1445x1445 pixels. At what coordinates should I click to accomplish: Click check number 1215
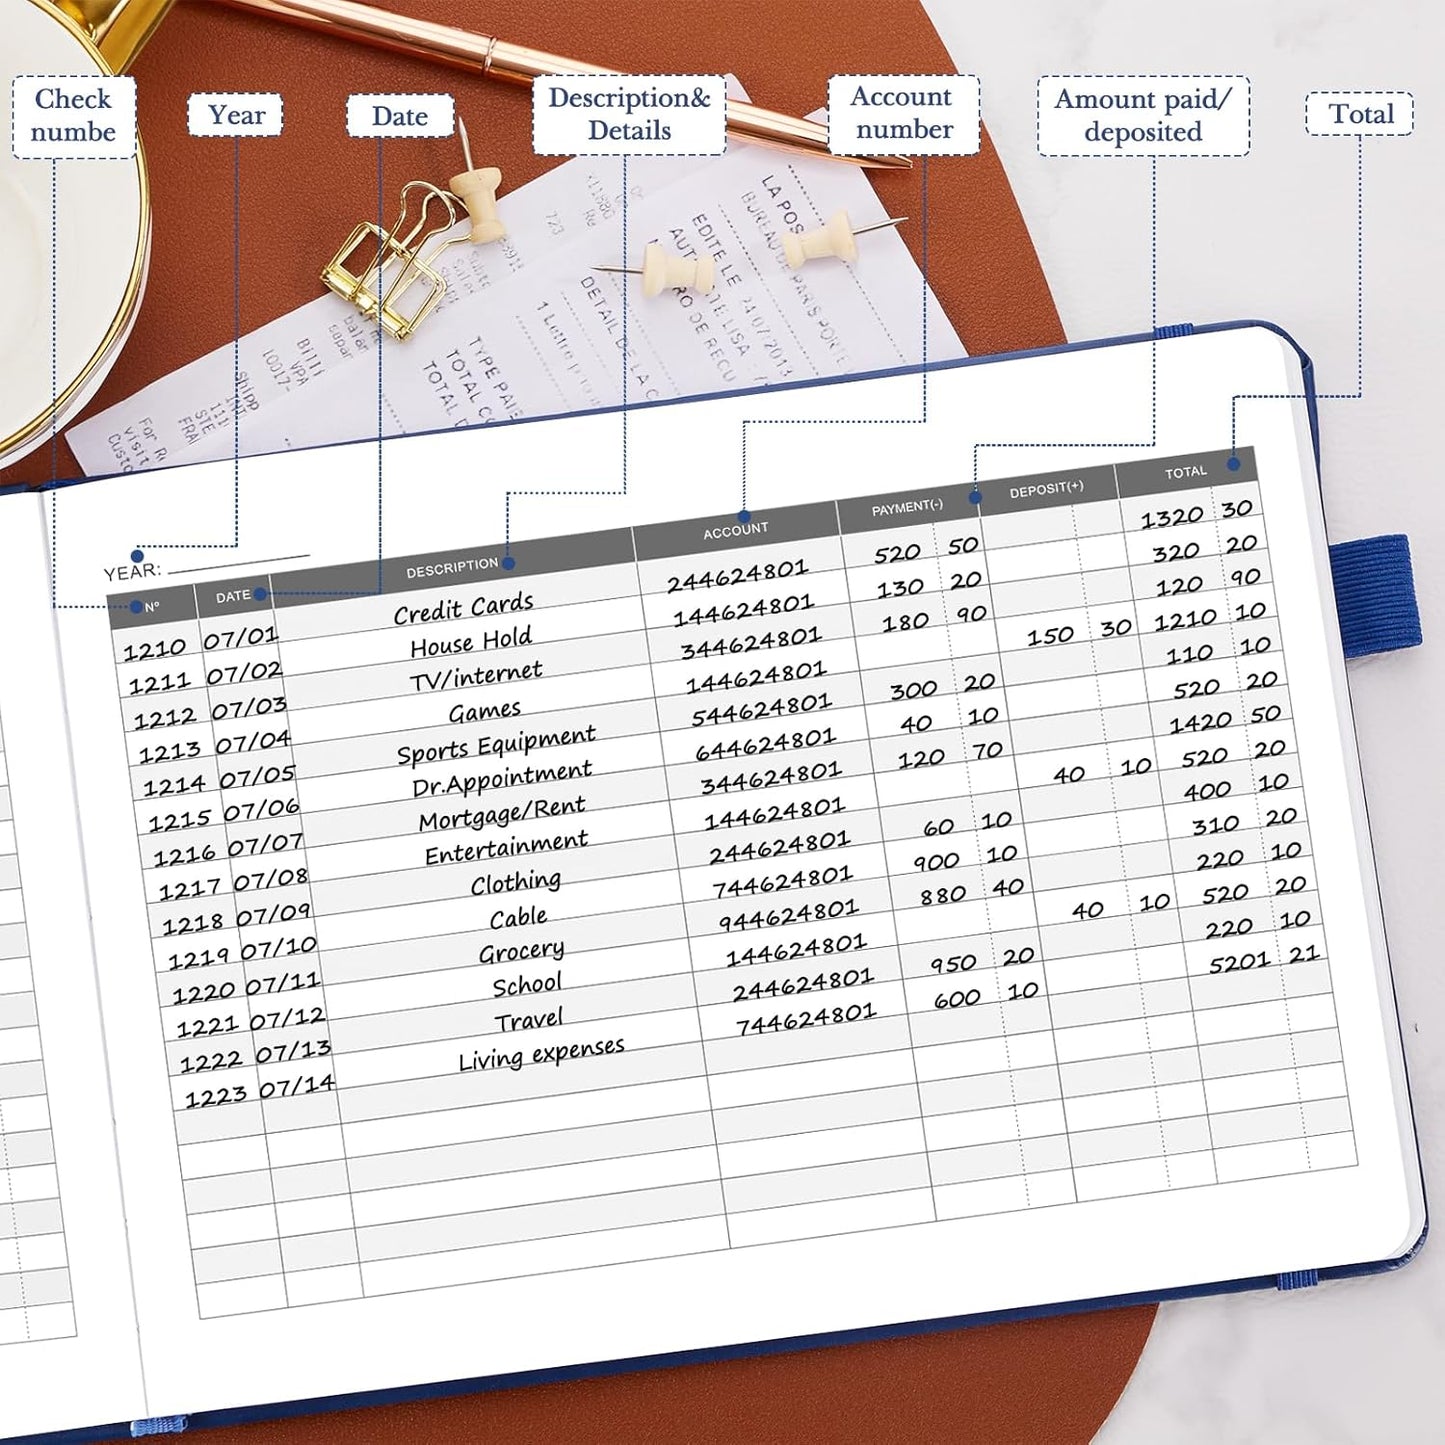(178, 821)
